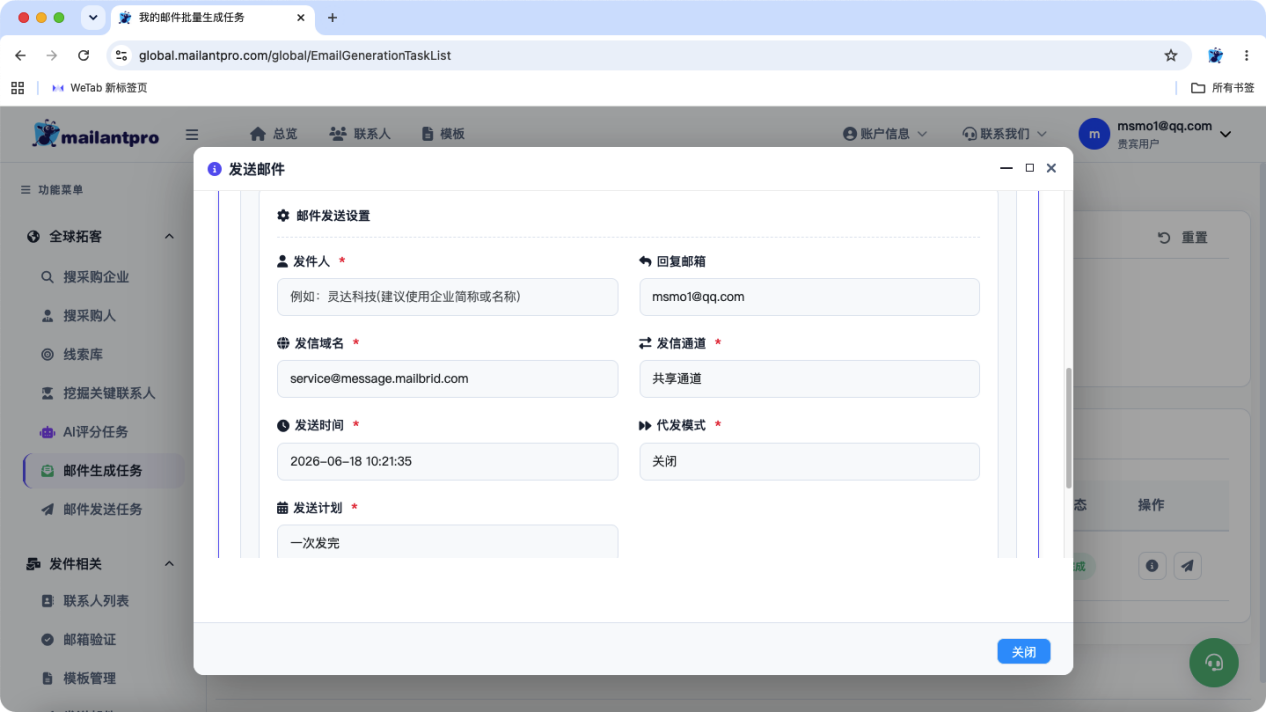1266x712 pixels.
Task: Expand 联系我们 dropdown
Action: click(1005, 134)
